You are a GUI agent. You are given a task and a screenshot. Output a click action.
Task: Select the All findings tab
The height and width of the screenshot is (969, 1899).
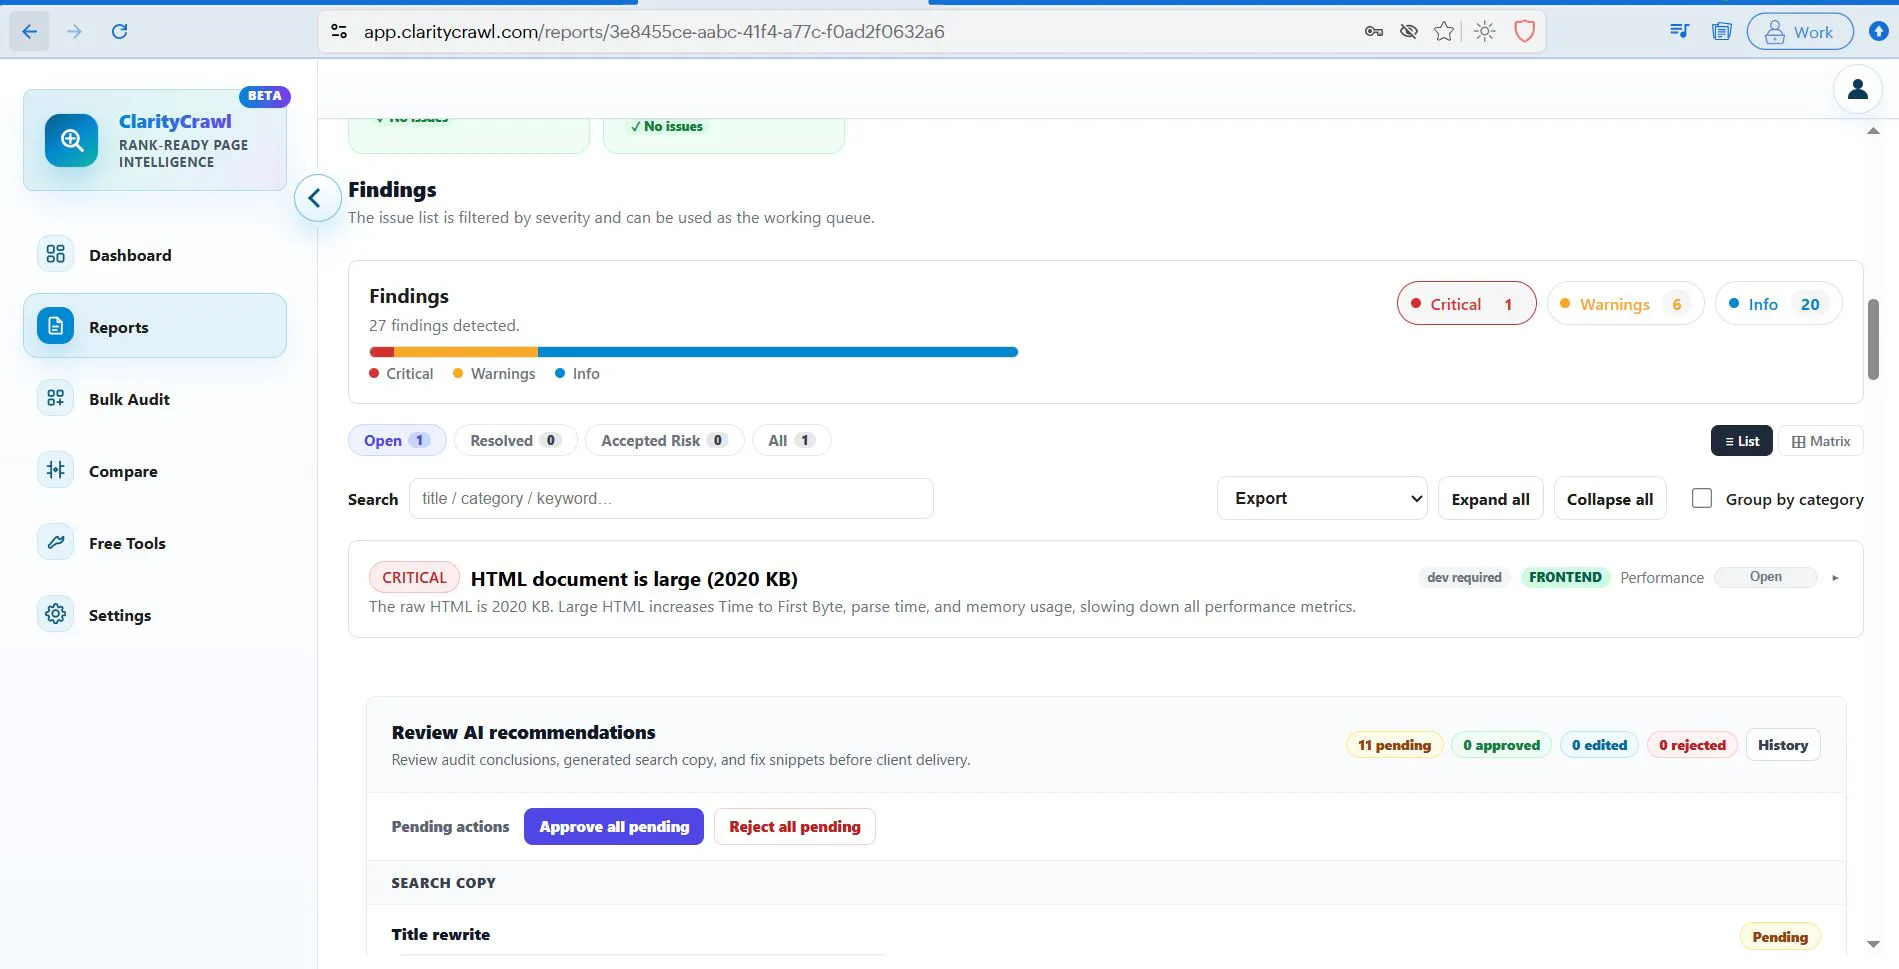(791, 440)
